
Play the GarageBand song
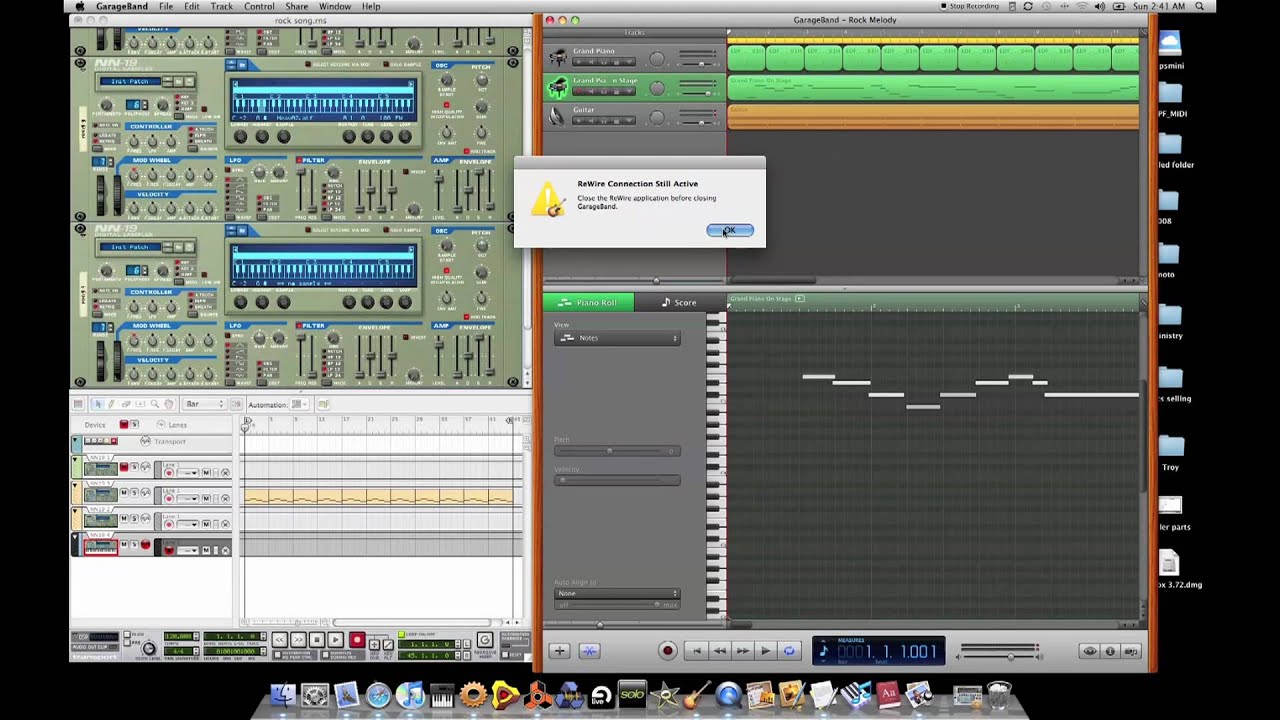coord(765,651)
